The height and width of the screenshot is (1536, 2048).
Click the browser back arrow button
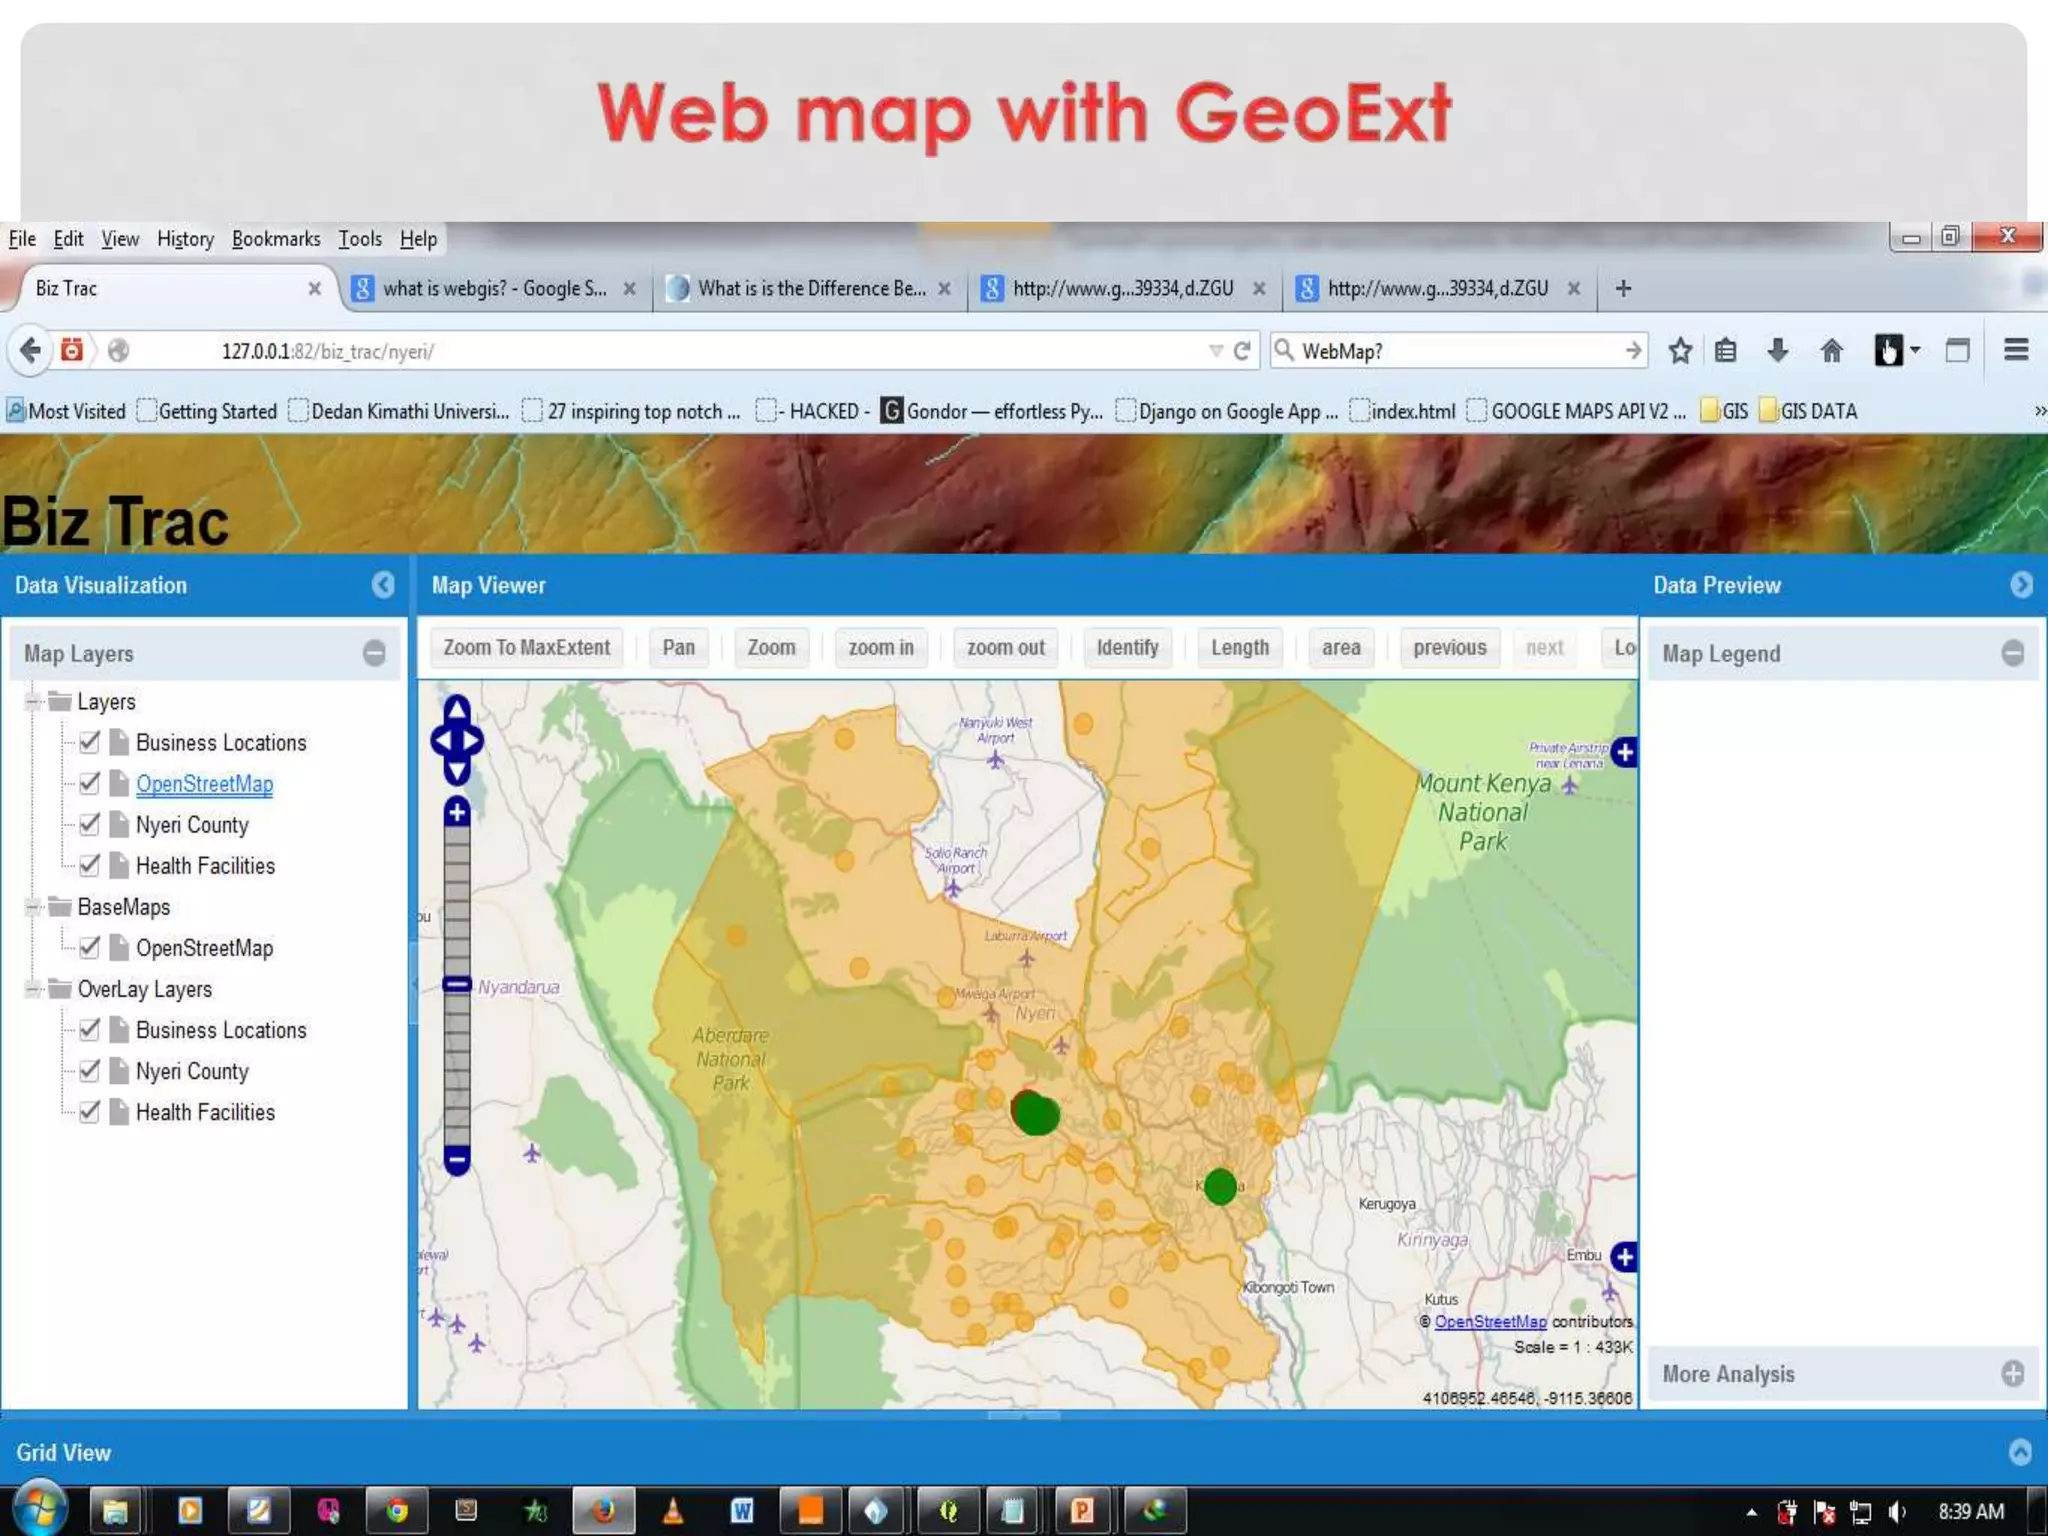[x=30, y=351]
